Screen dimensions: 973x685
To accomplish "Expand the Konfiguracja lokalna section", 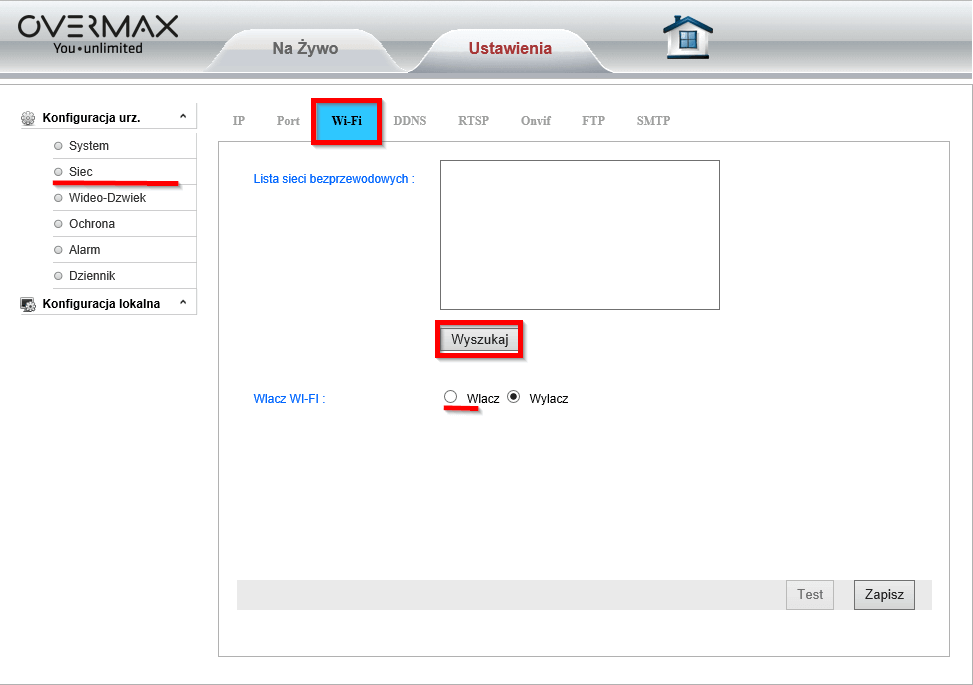I will pos(183,303).
